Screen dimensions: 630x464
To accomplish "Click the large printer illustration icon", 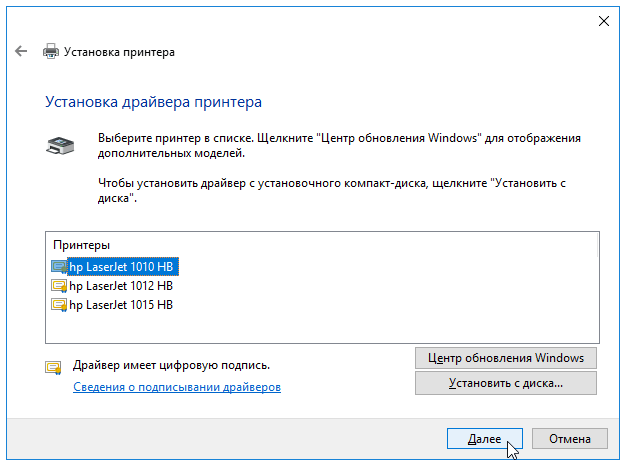I will (60, 146).
